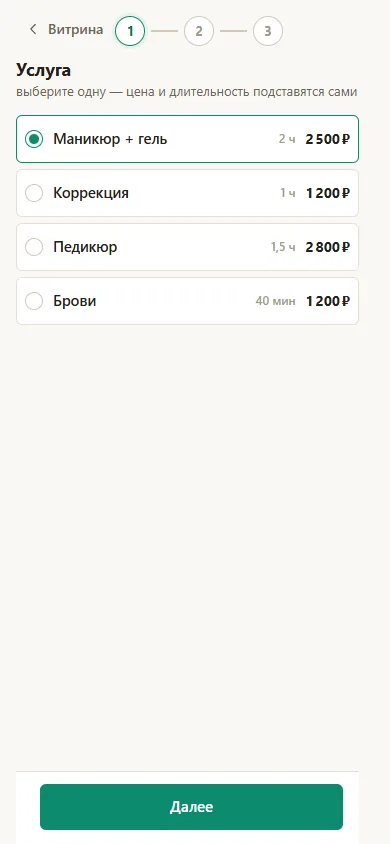
Task: Jump to step 2 in progress indicator
Action: pyautogui.click(x=198, y=31)
